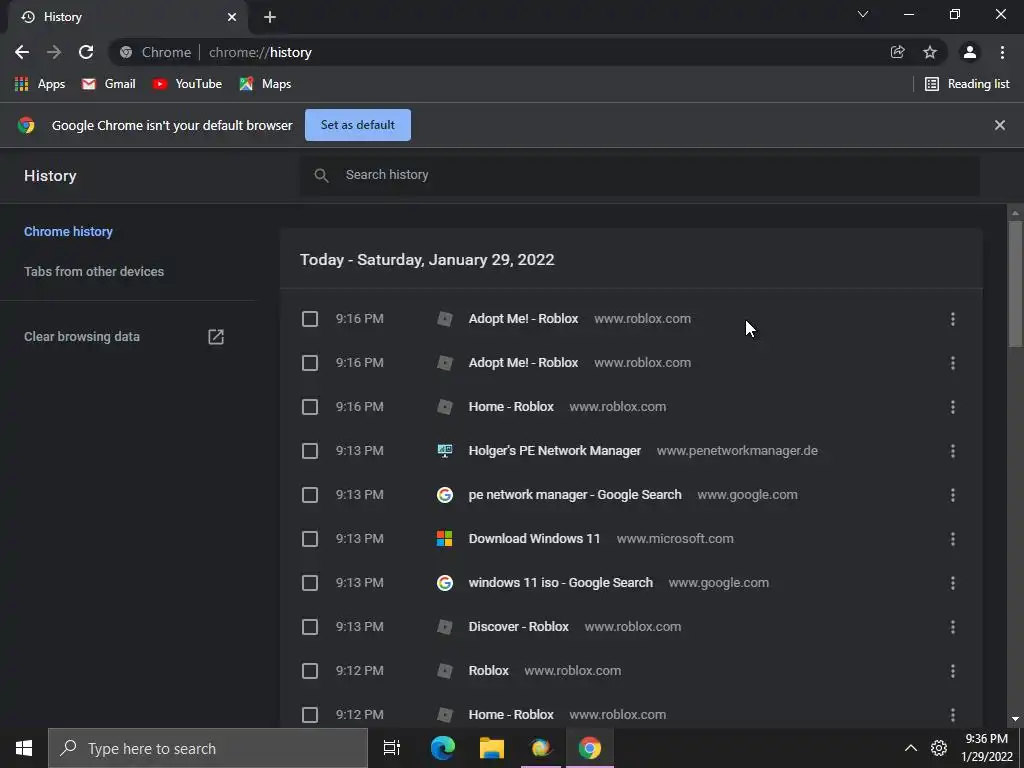Open actions menu for Discover - Roblox
The image size is (1024, 768).
tap(953, 627)
